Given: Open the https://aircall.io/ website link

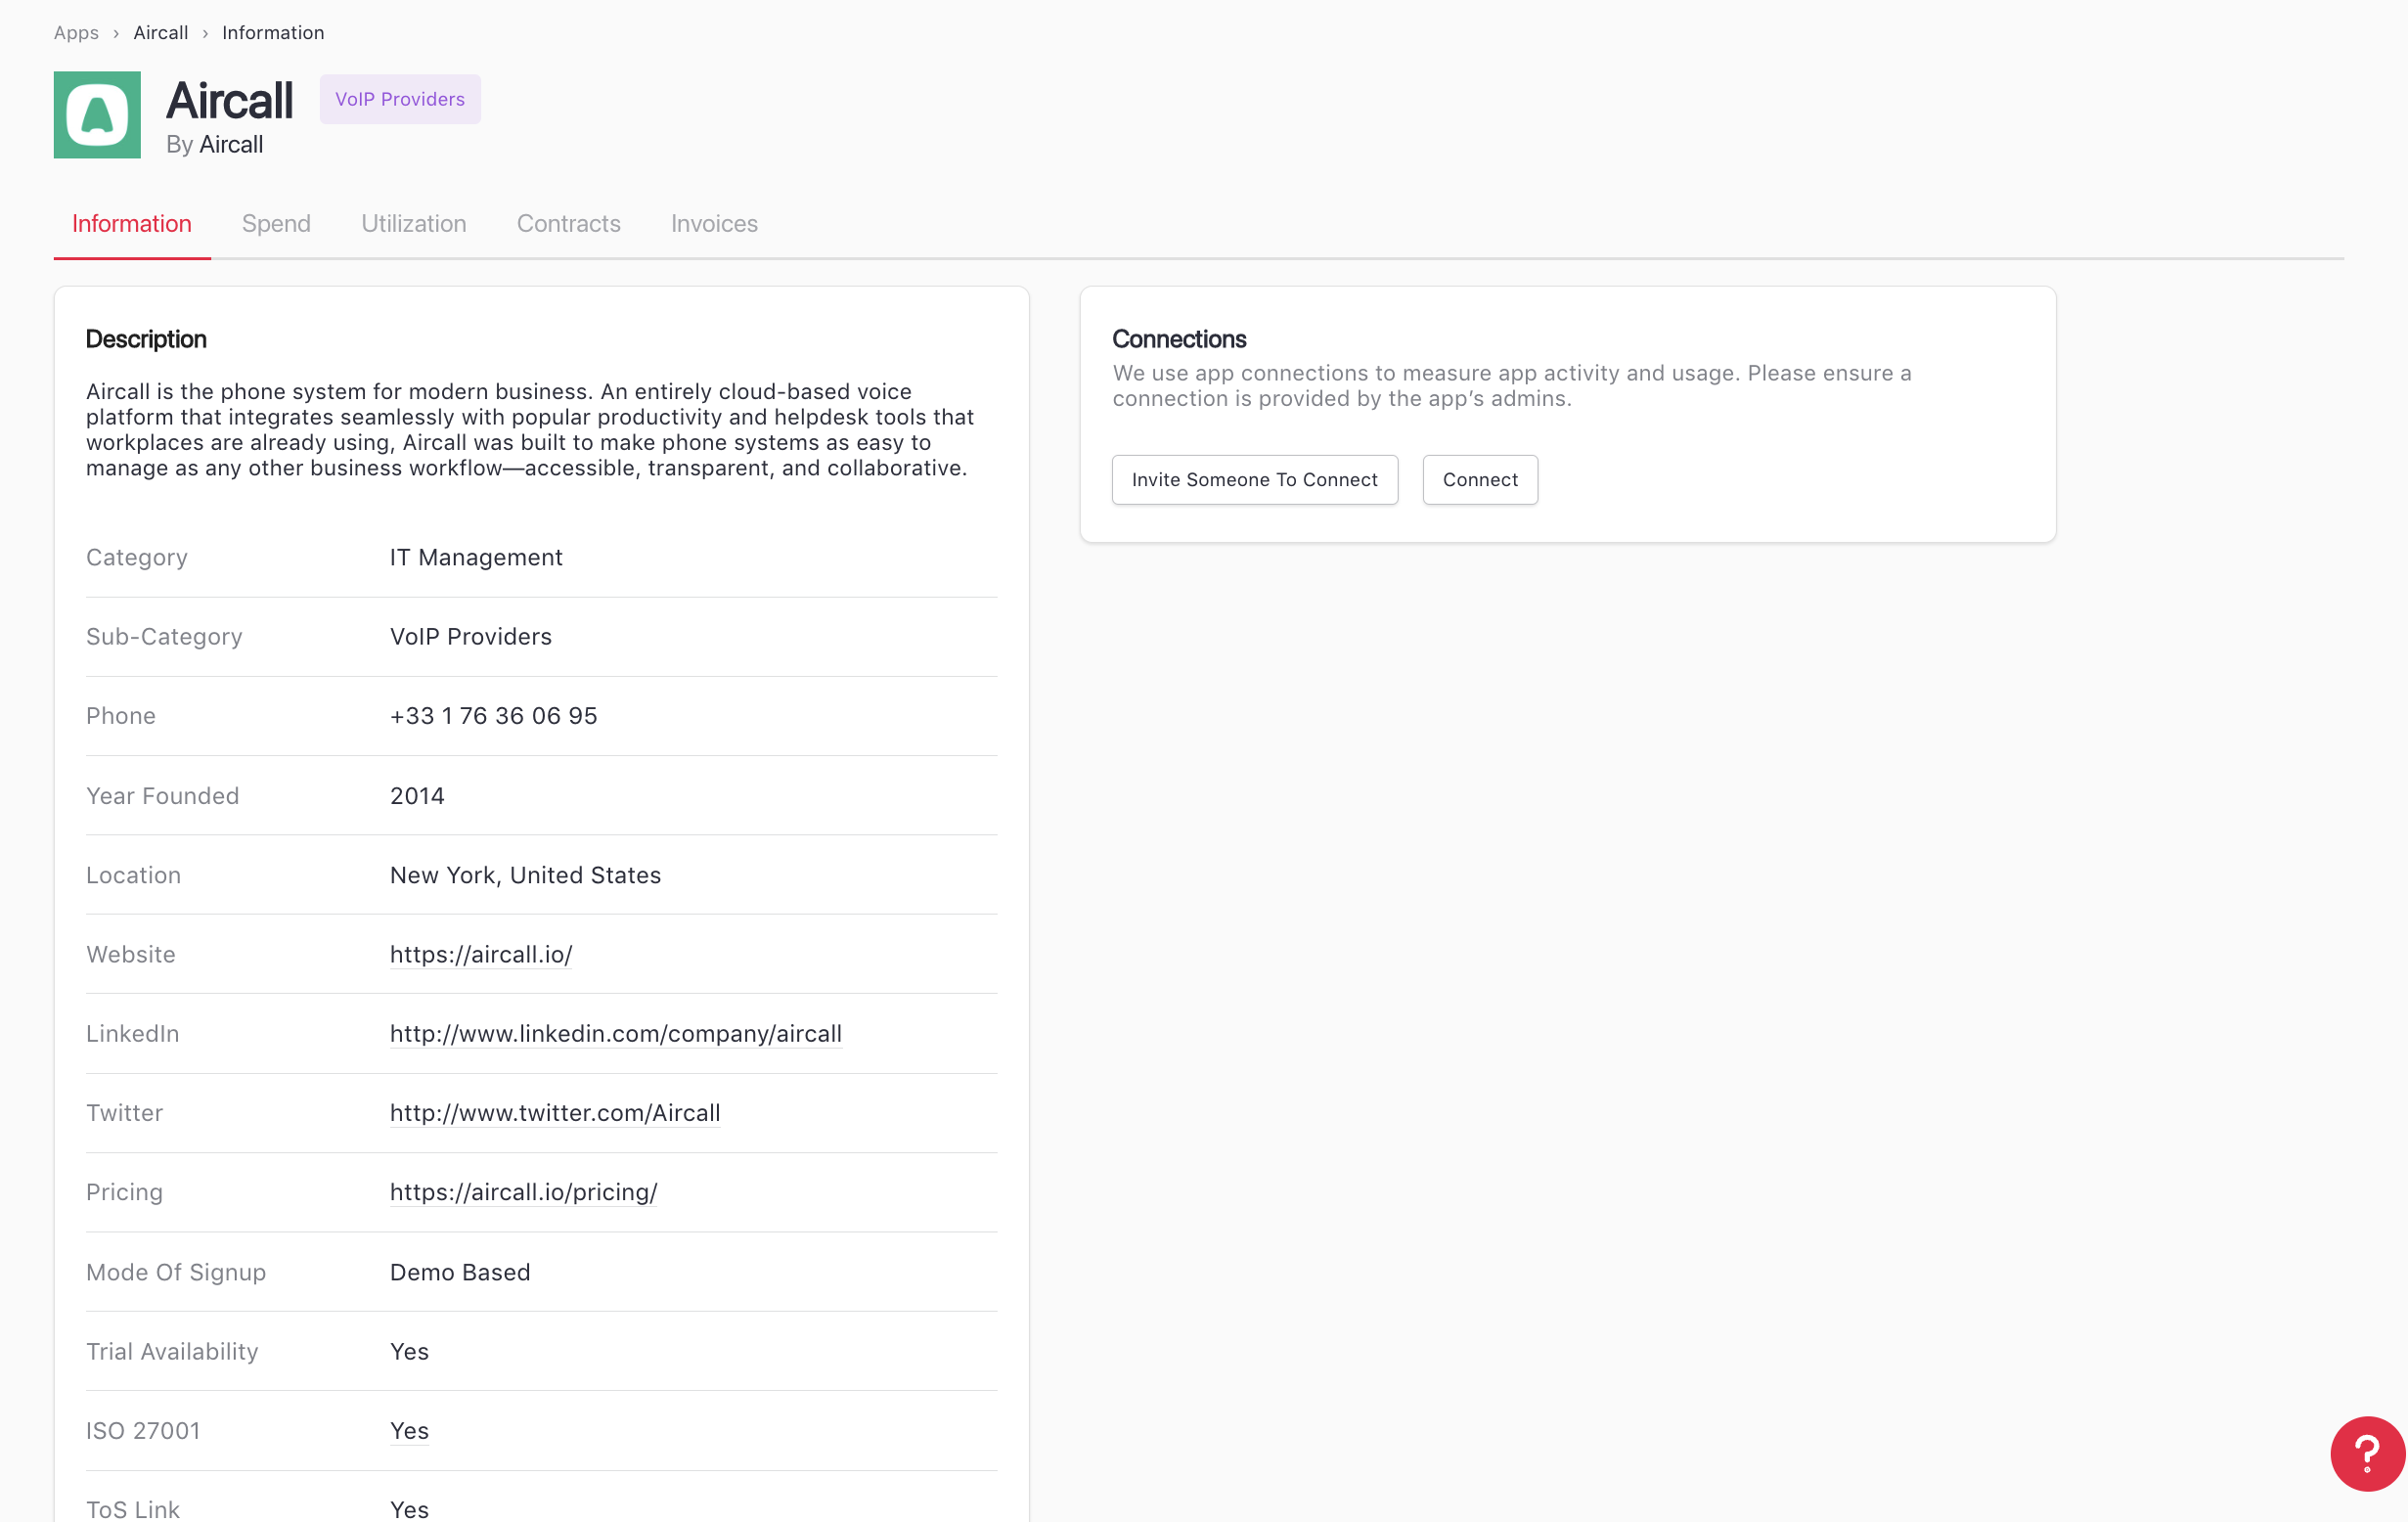Looking at the screenshot, I should [481, 954].
